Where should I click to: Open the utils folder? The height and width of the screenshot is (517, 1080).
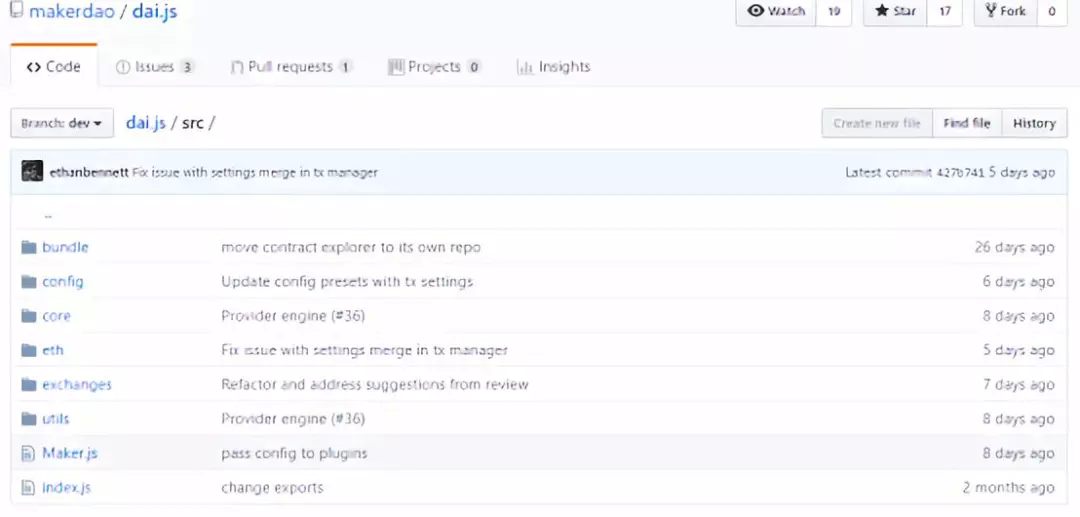(x=56, y=419)
